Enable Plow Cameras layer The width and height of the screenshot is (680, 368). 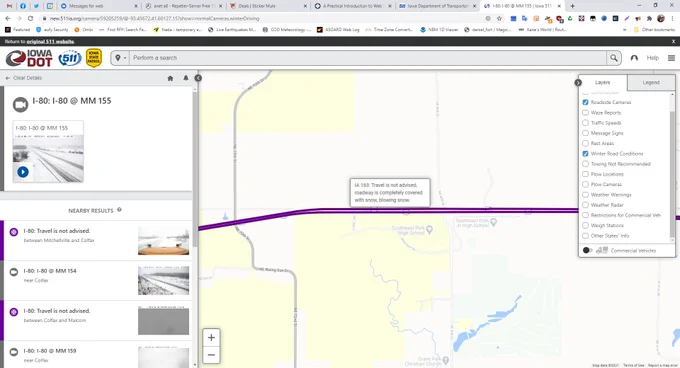click(x=585, y=185)
